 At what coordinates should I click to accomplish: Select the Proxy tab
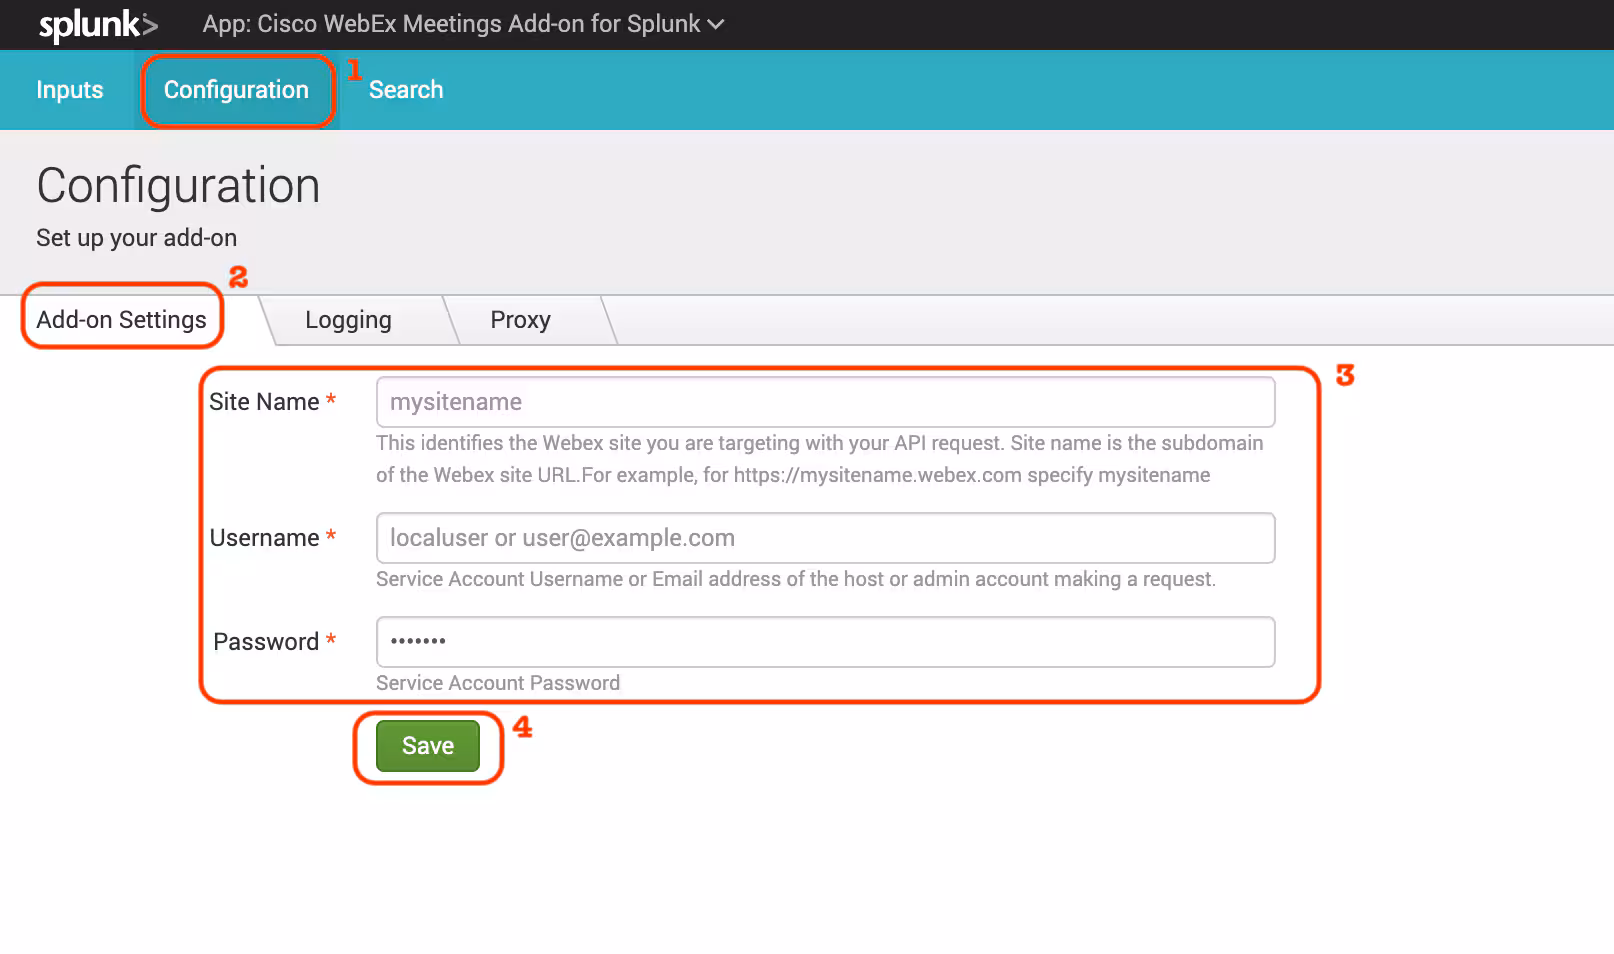click(x=520, y=320)
